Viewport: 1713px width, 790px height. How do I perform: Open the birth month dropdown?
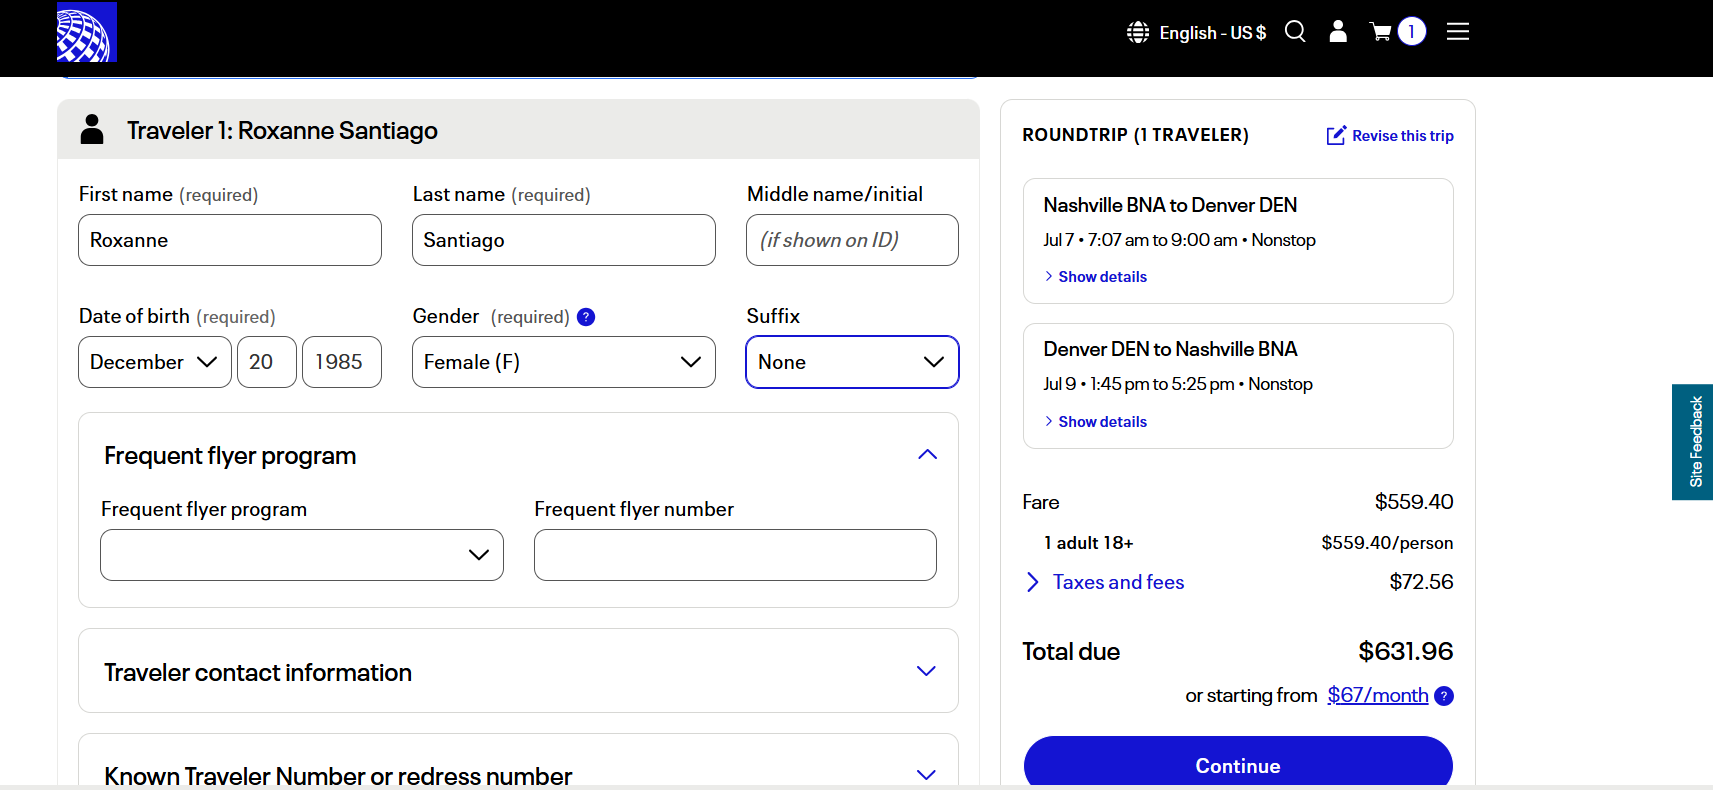[155, 362]
